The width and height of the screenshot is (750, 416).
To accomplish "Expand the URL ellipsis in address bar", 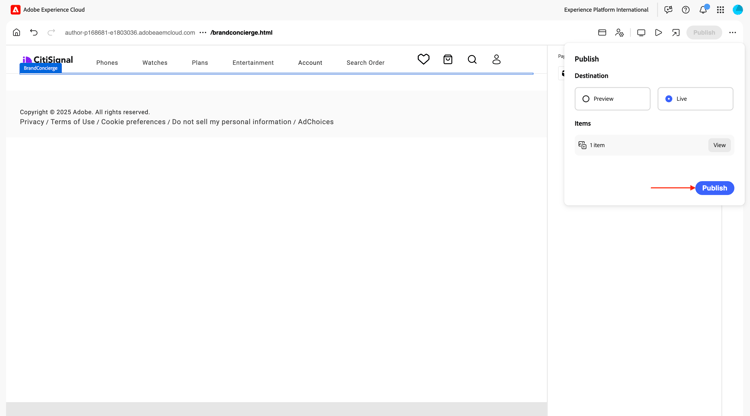I will (203, 33).
